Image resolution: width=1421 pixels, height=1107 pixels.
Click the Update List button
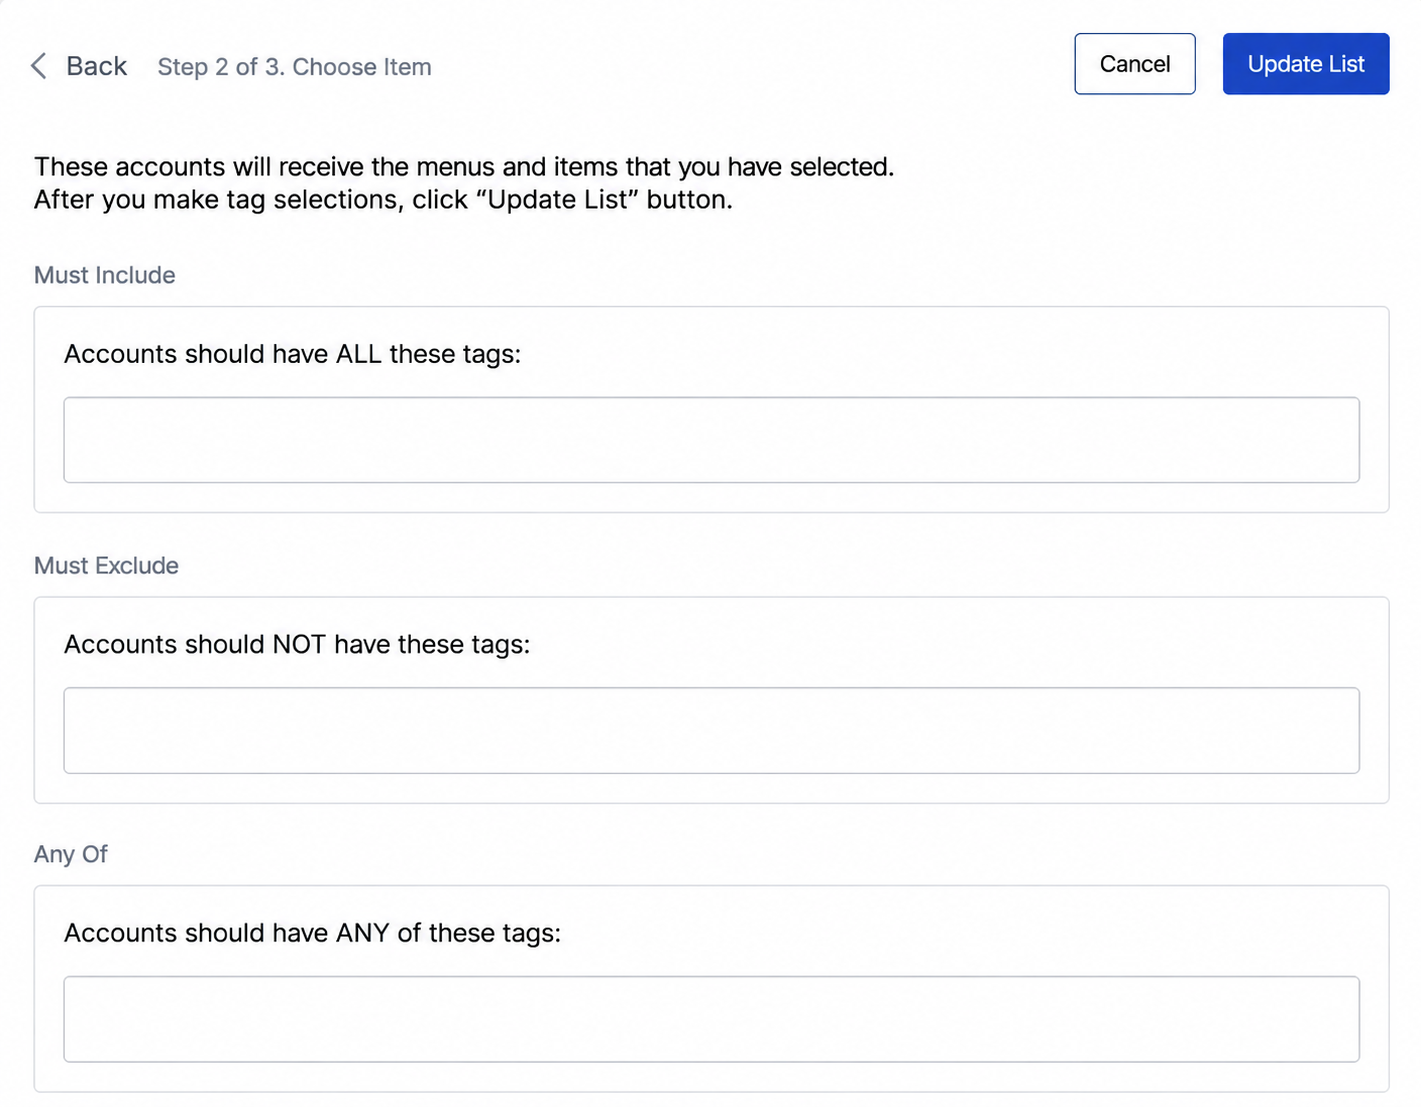[x=1305, y=64]
